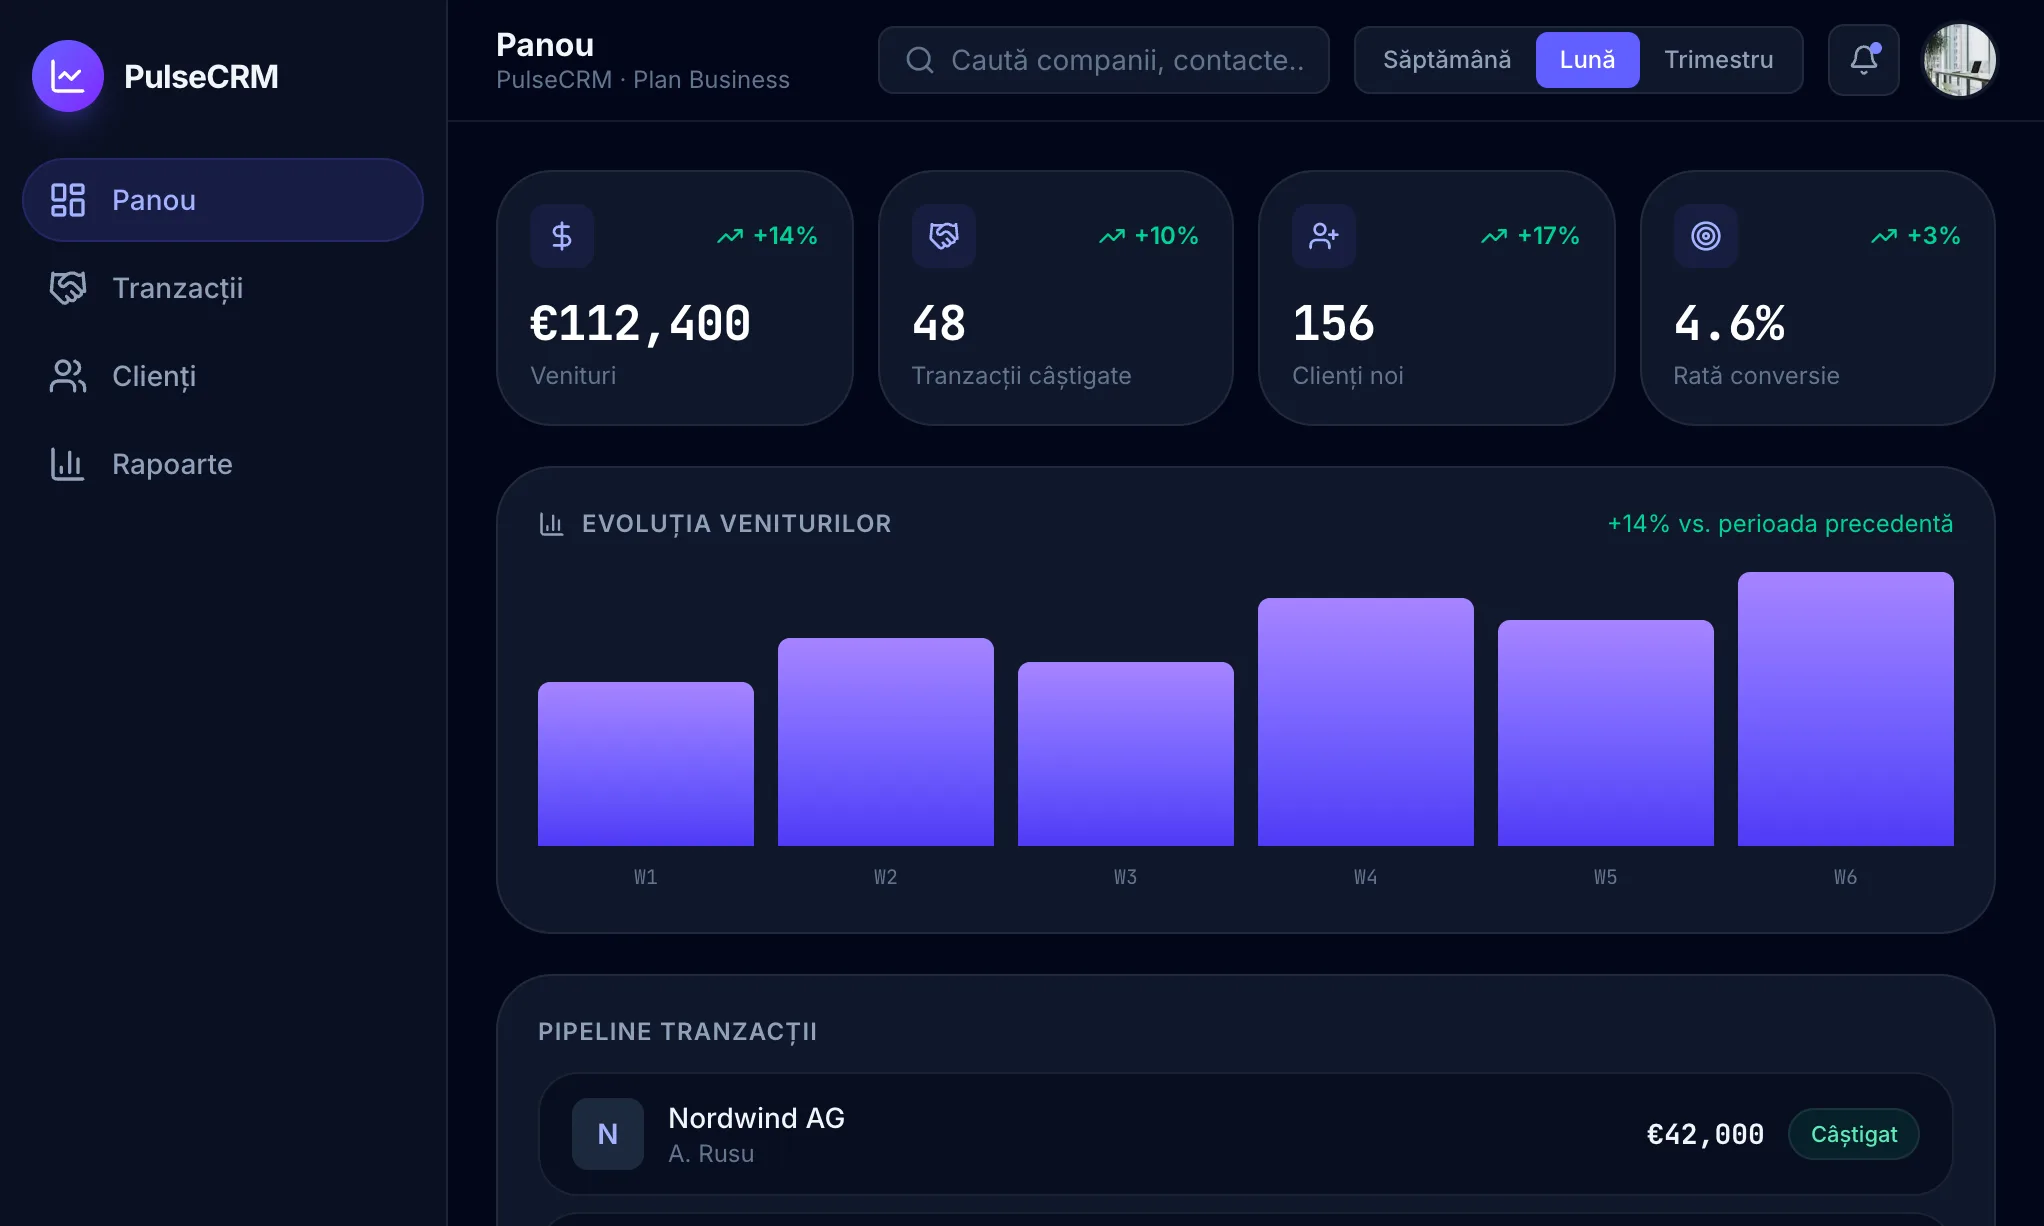Click the Clienți people icon in sidebar
The image size is (2044, 1226).
(x=68, y=376)
